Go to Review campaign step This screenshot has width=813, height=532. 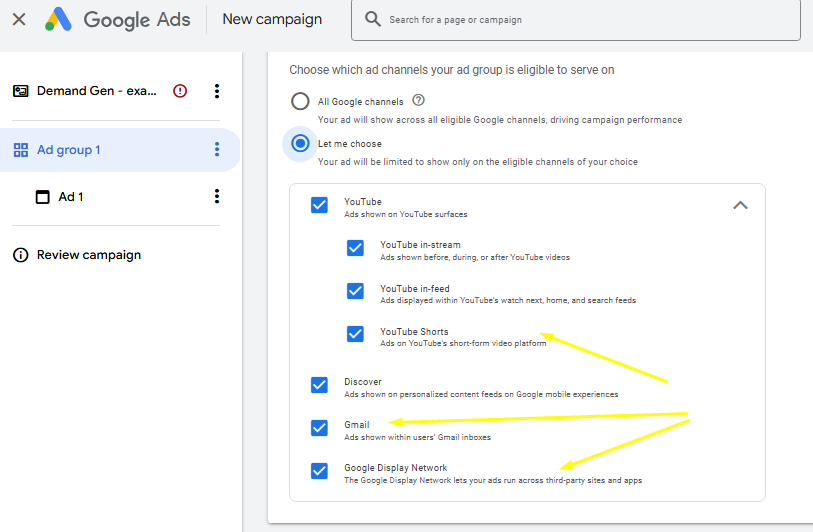pos(88,255)
